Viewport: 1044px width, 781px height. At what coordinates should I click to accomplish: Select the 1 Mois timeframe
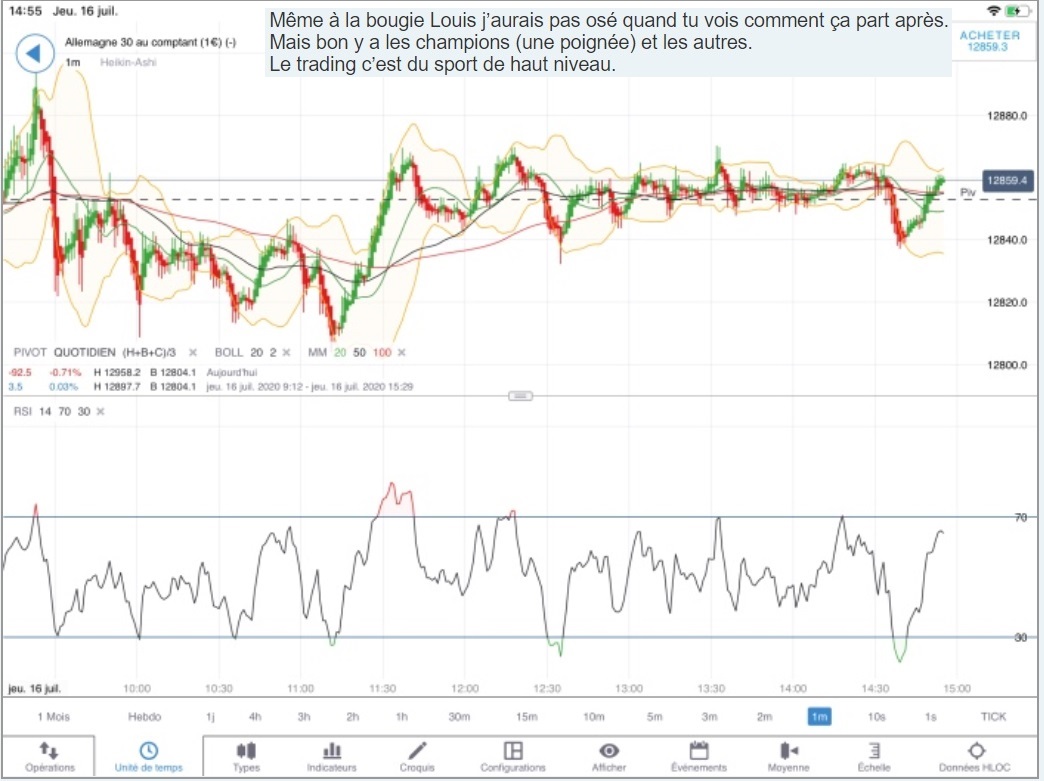[53, 716]
